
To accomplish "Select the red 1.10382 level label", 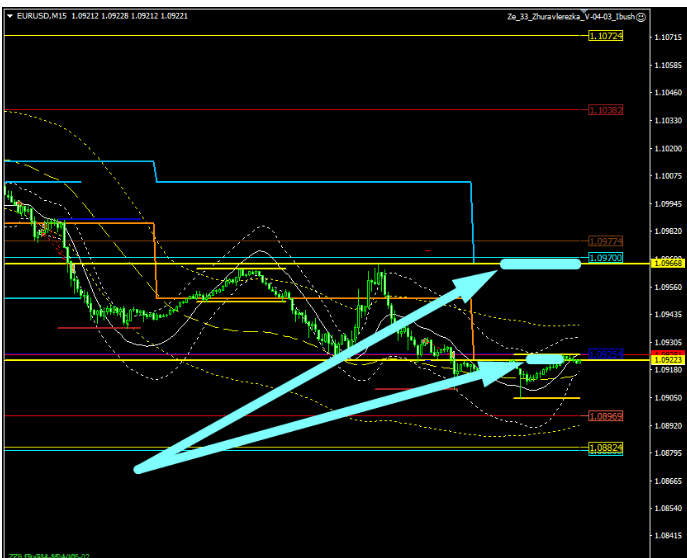I will point(606,110).
